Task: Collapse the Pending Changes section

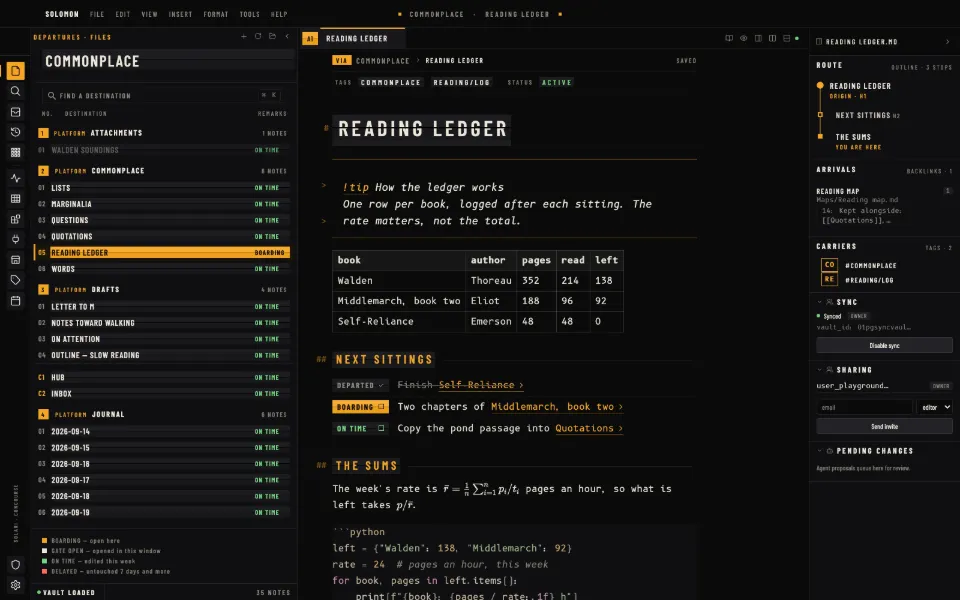Action: pos(819,451)
